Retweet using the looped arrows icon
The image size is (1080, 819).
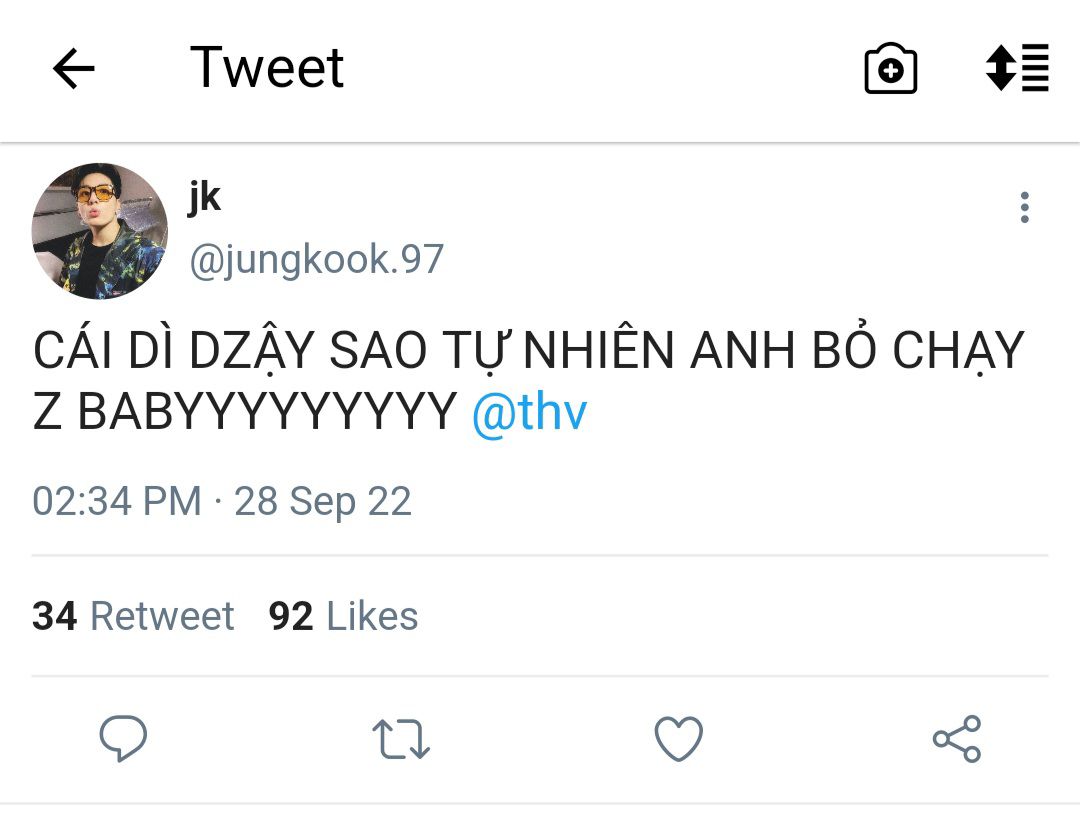click(x=401, y=740)
